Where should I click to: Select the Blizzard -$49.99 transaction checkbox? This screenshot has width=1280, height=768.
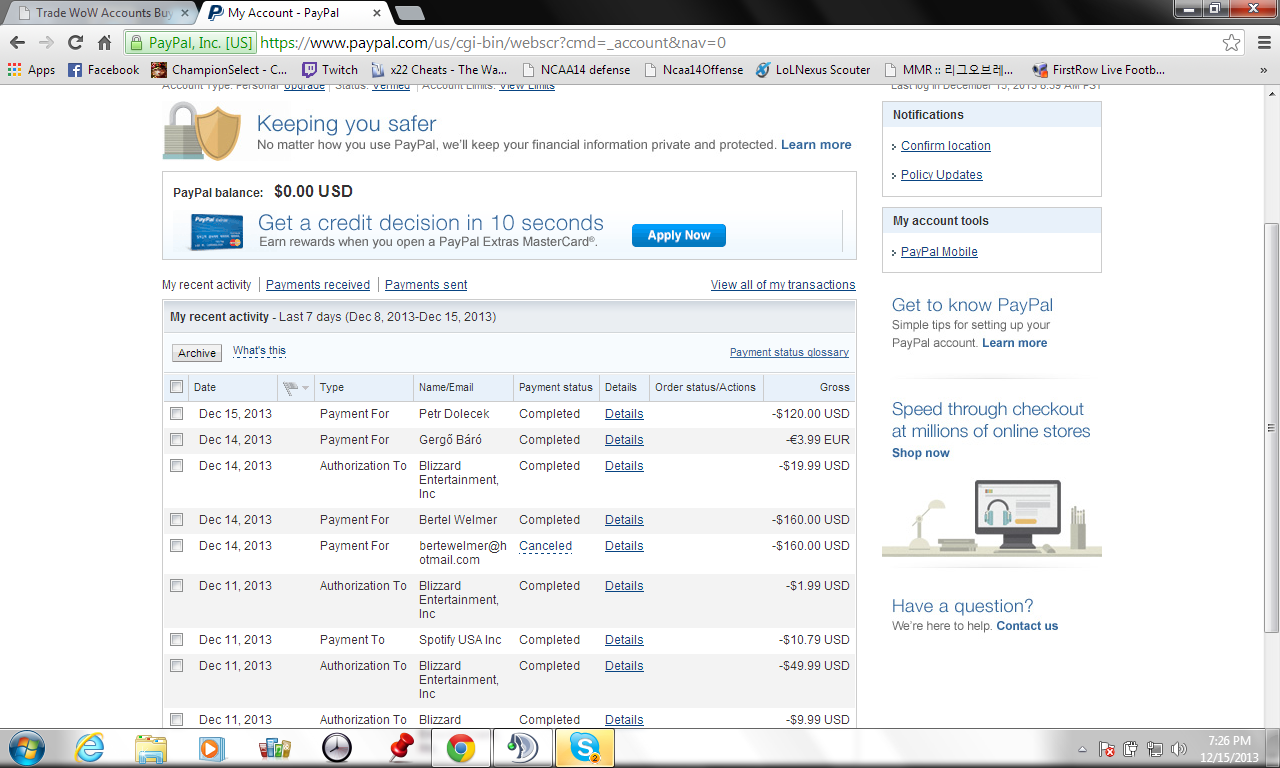[x=177, y=665]
